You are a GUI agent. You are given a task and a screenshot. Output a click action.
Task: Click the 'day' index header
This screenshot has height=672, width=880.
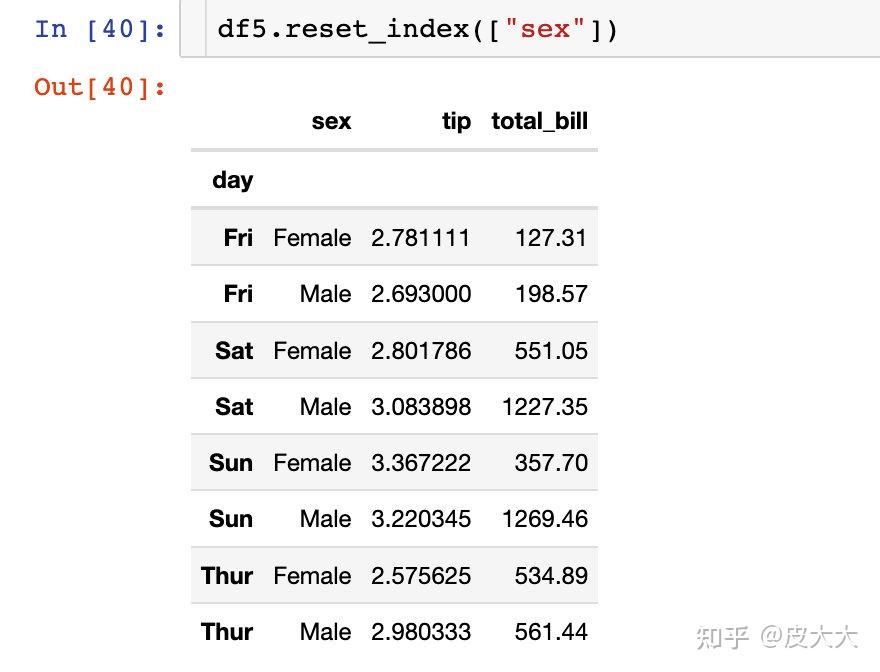232,180
